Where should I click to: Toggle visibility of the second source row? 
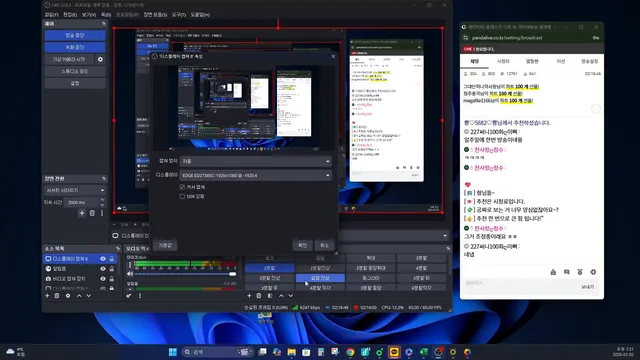(103, 269)
